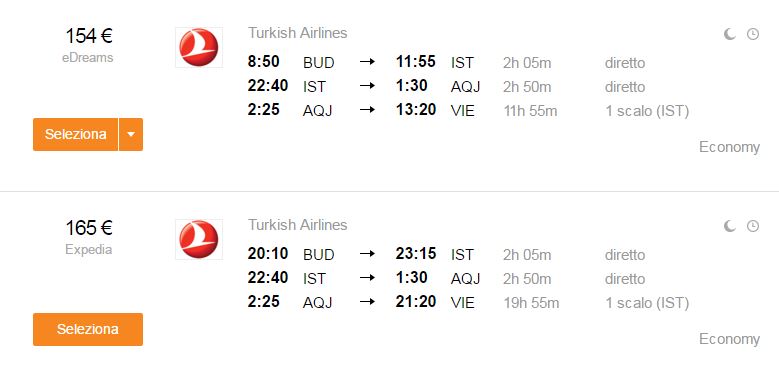The image size is (779, 382).
Task: Click the clock icon on the 165 € flight
Action: point(753,226)
